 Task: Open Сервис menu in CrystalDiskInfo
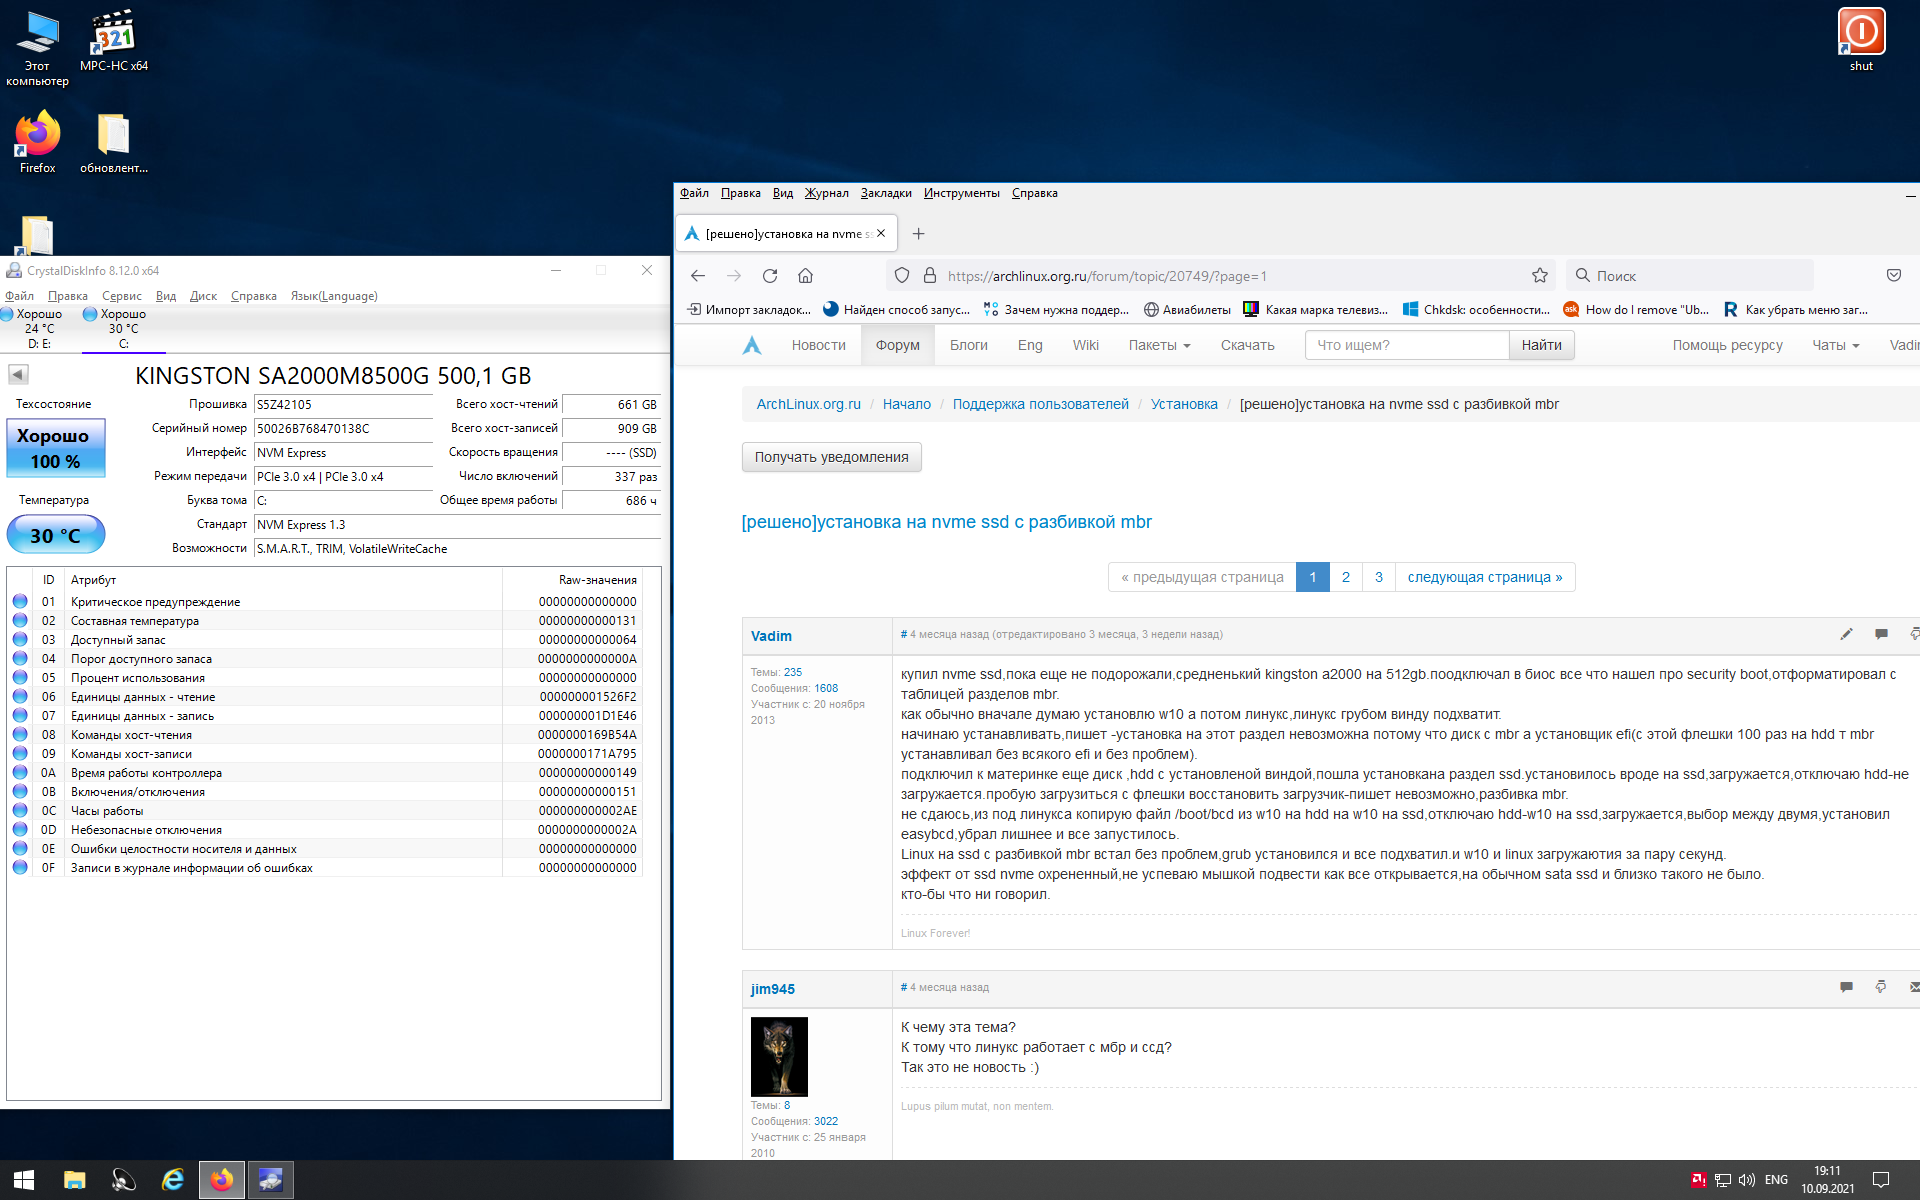[x=121, y=296]
